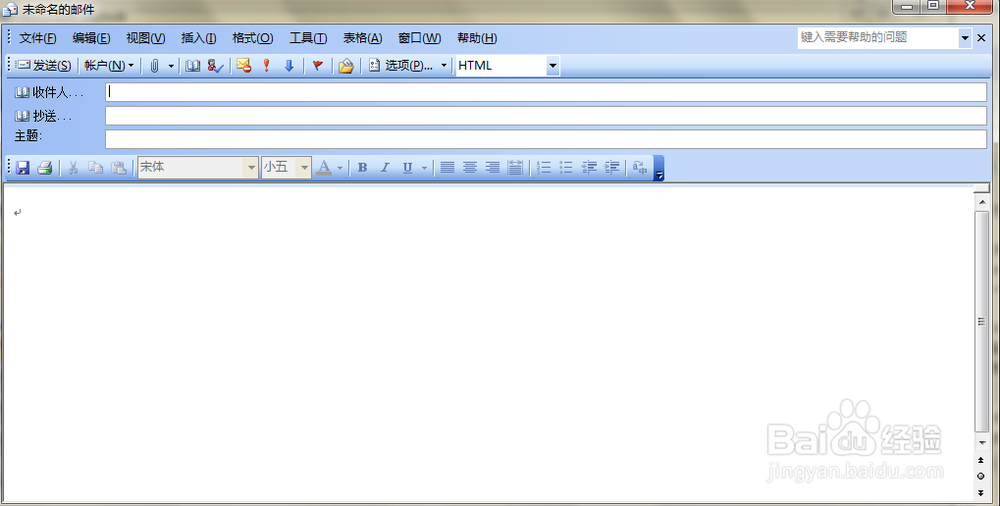Image resolution: width=1000 pixels, height=506 pixels.
Task: Click the save floppy disk icon
Action: [x=23, y=168]
